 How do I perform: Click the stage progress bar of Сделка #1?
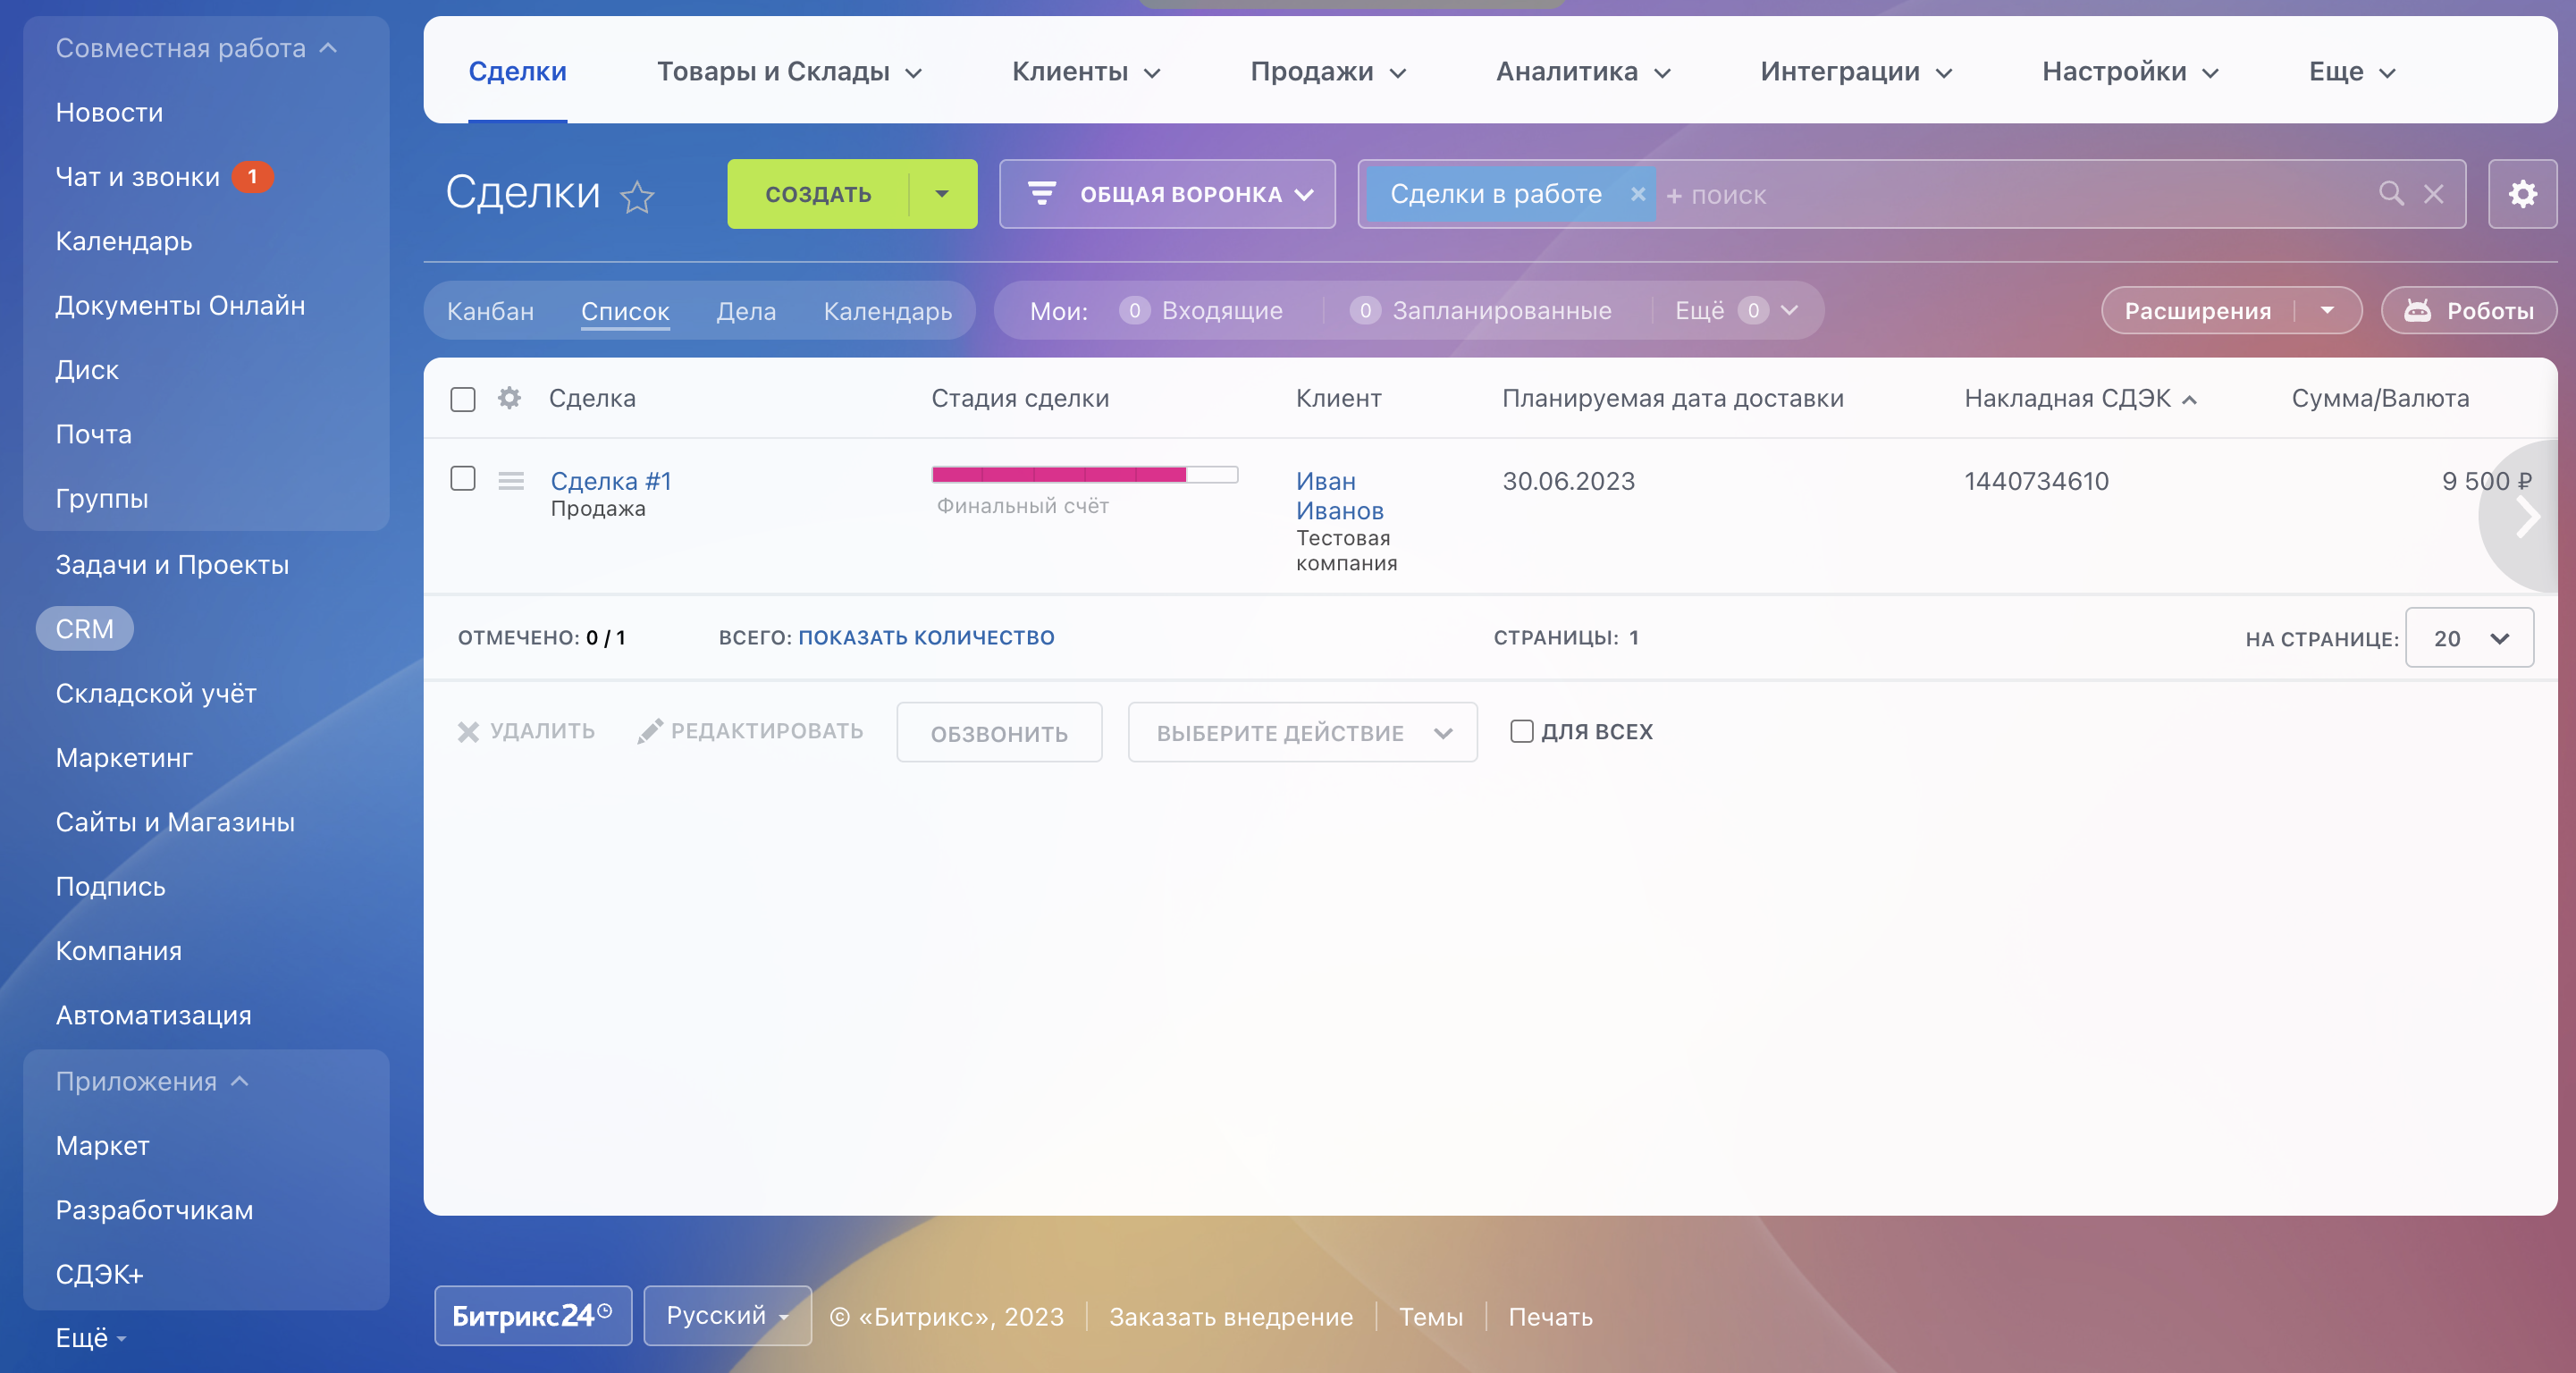[x=1085, y=474]
